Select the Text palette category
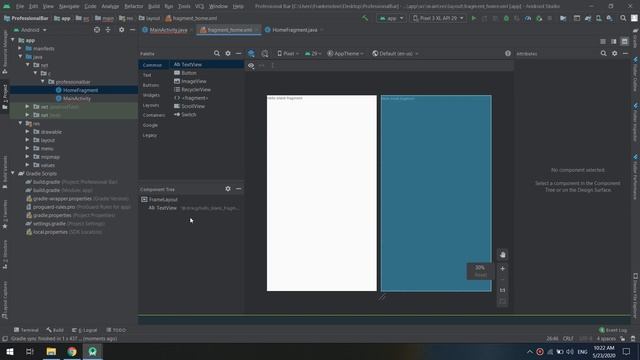This screenshot has height=360, width=640. [x=147, y=75]
